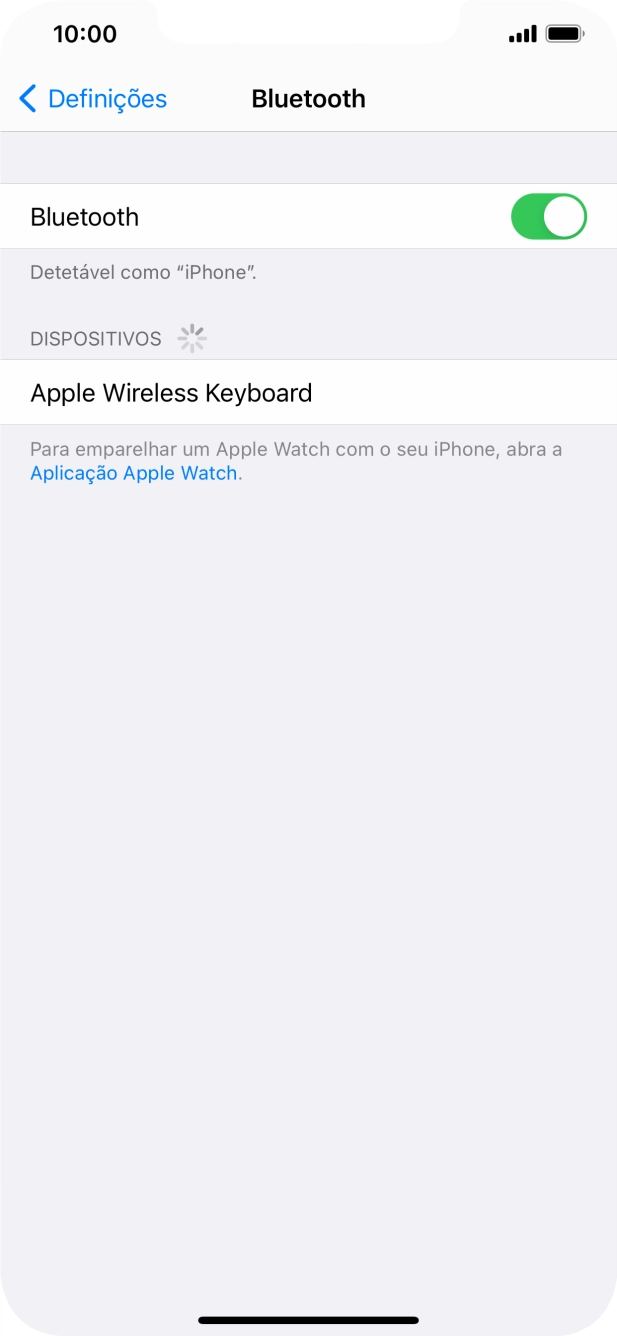The width and height of the screenshot is (617, 1336).
Task: Click the Detetável como "iPhone" note
Action: point(144,272)
